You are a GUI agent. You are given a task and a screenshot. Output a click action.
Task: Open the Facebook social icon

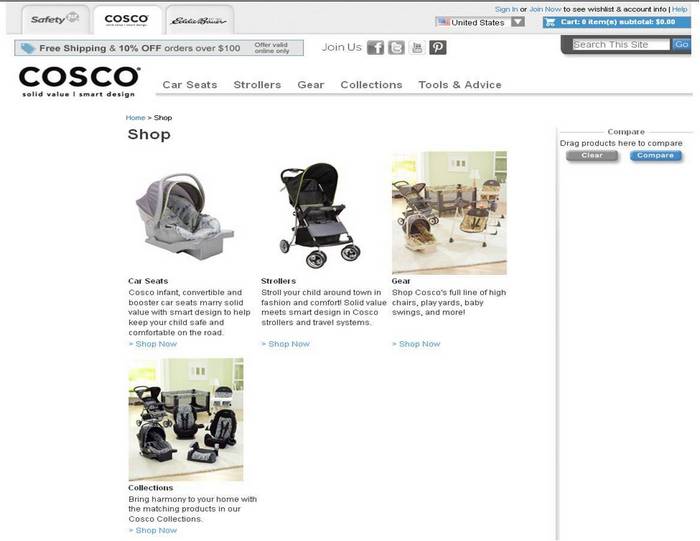pos(375,47)
